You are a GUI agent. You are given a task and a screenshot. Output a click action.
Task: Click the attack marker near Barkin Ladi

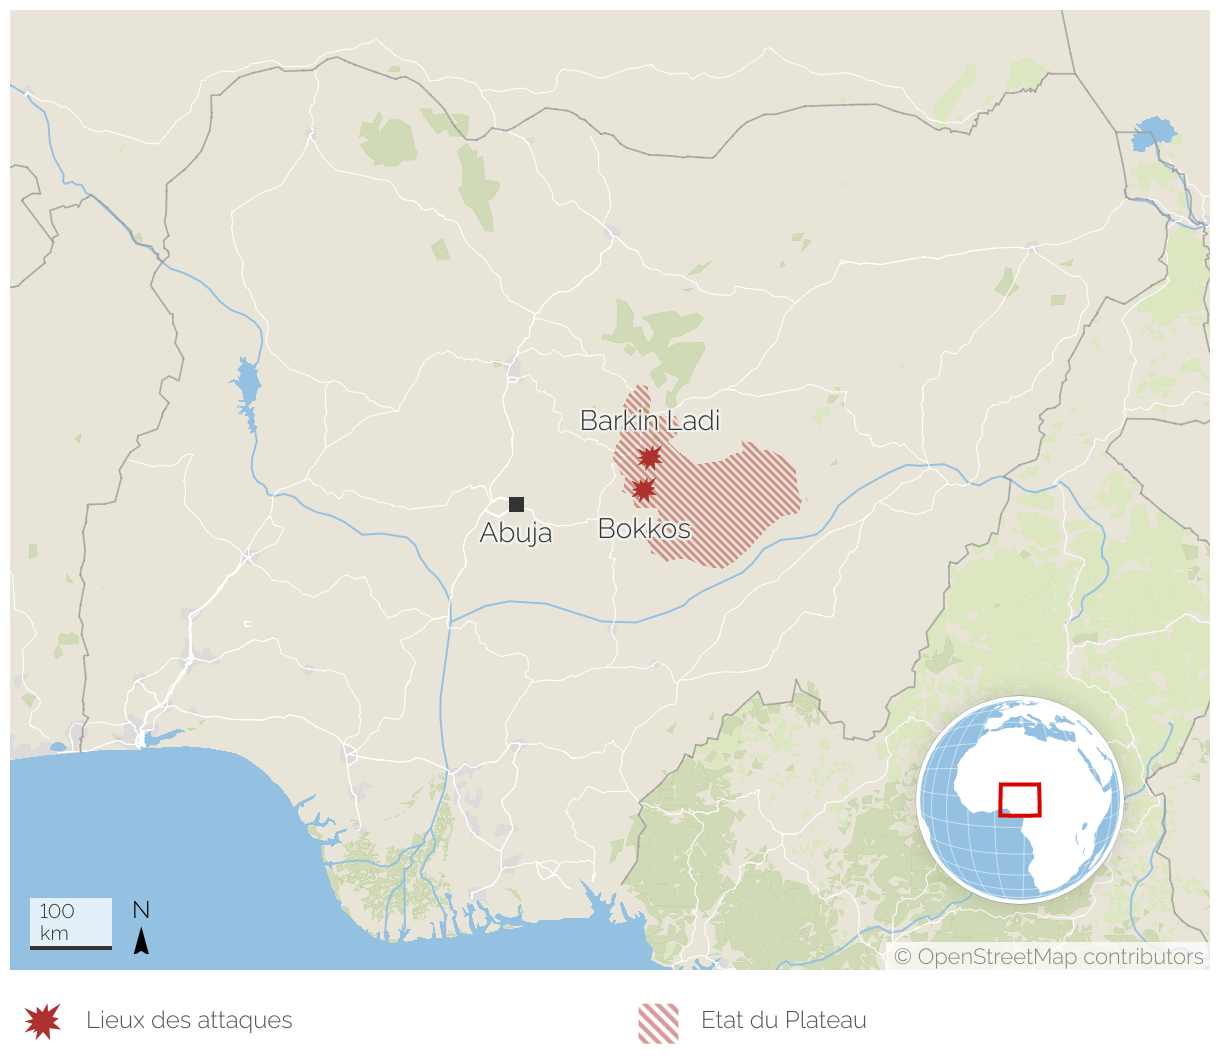coord(650,458)
